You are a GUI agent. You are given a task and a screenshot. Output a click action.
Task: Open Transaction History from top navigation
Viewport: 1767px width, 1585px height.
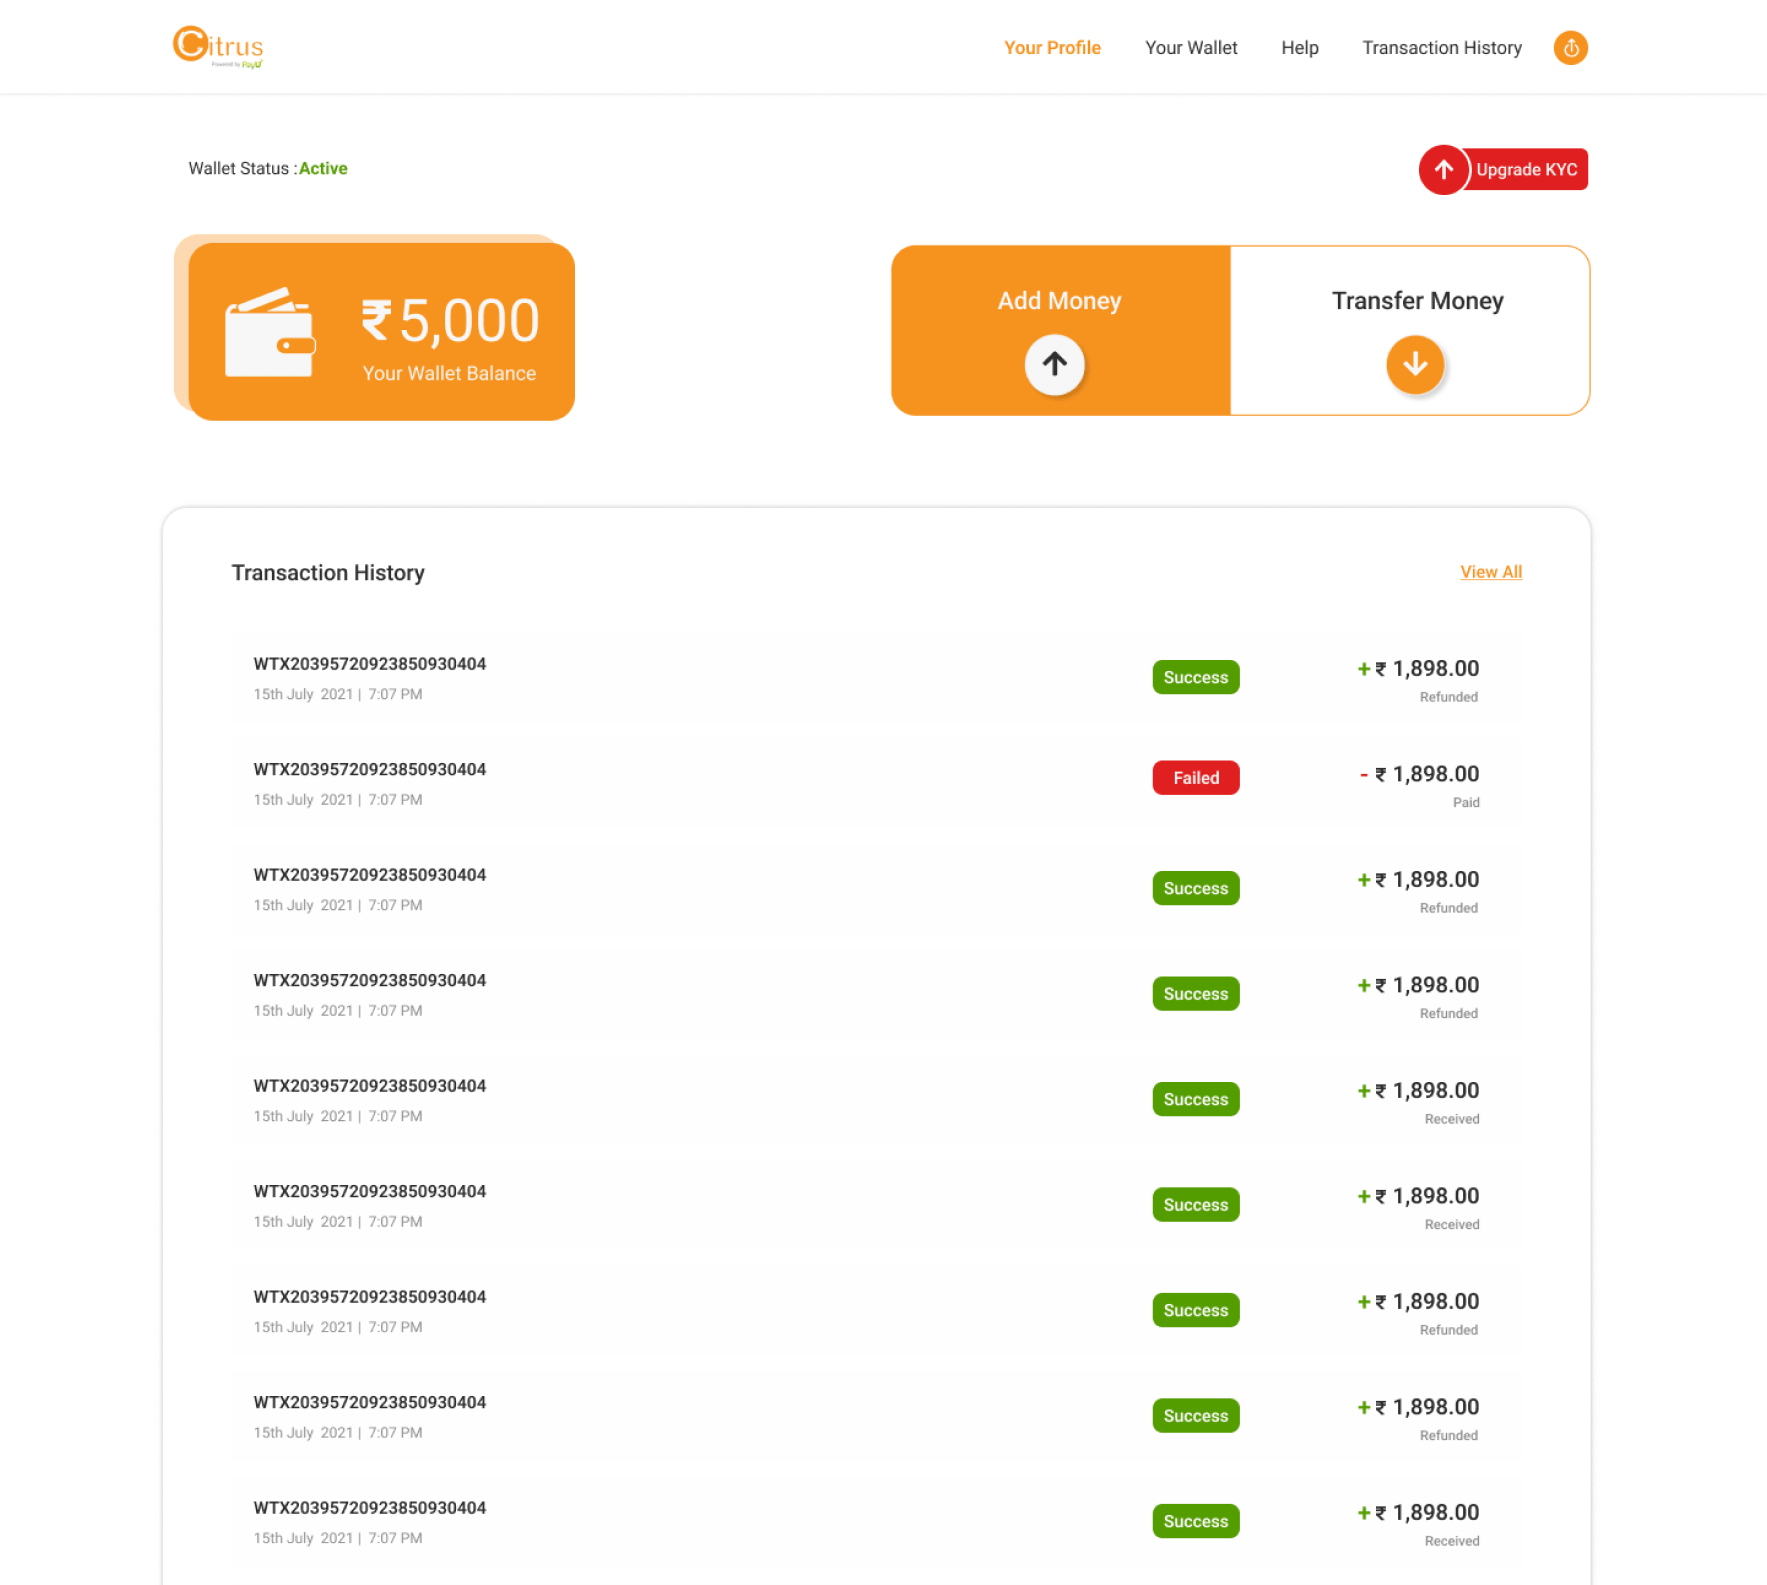click(x=1441, y=47)
